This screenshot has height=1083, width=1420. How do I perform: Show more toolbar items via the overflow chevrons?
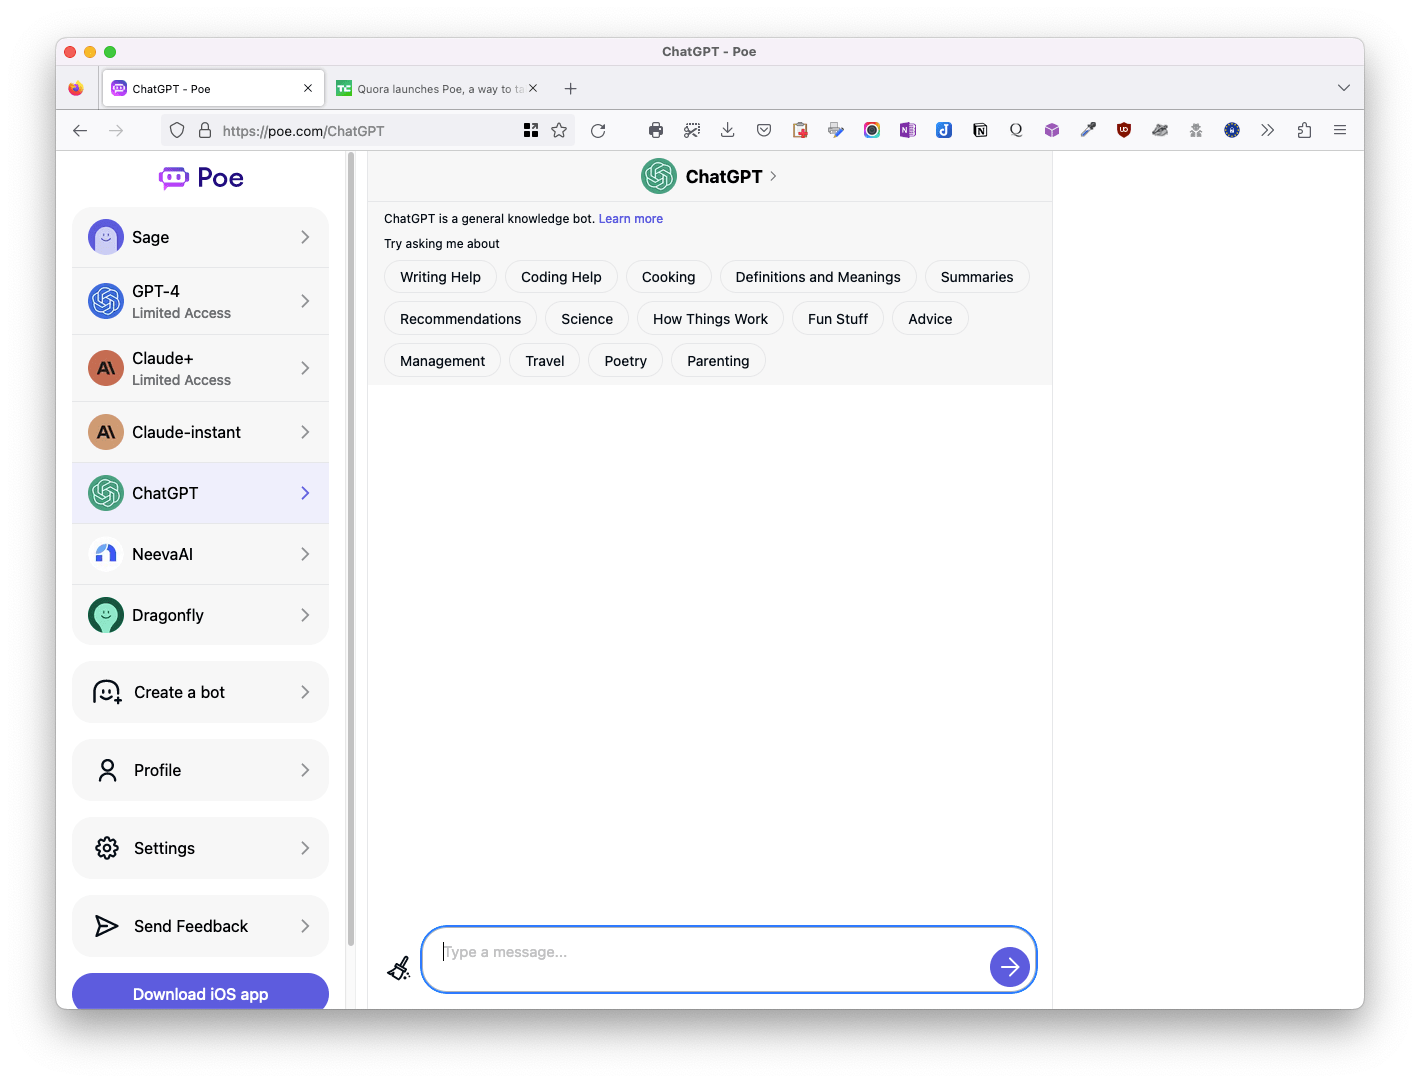(x=1268, y=131)
